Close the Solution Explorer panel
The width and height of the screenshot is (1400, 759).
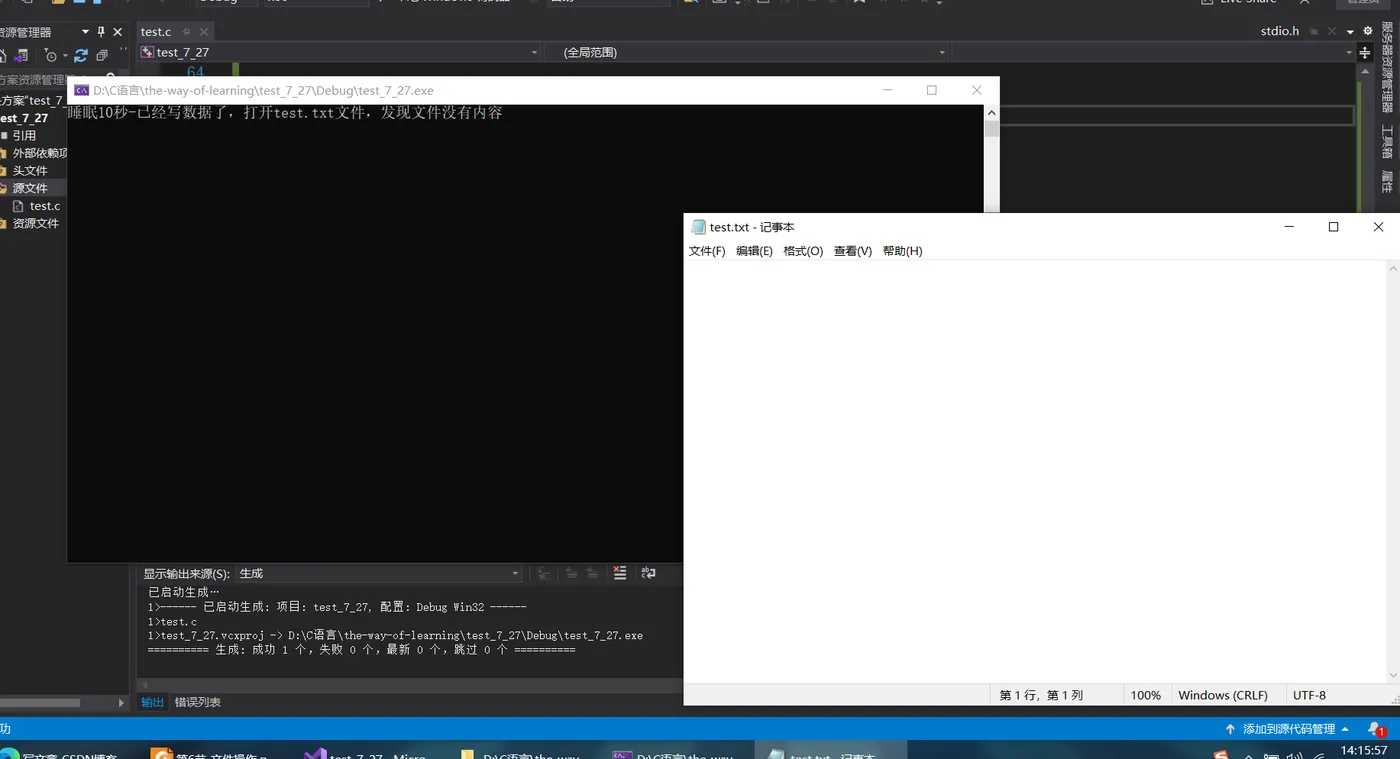118,32
